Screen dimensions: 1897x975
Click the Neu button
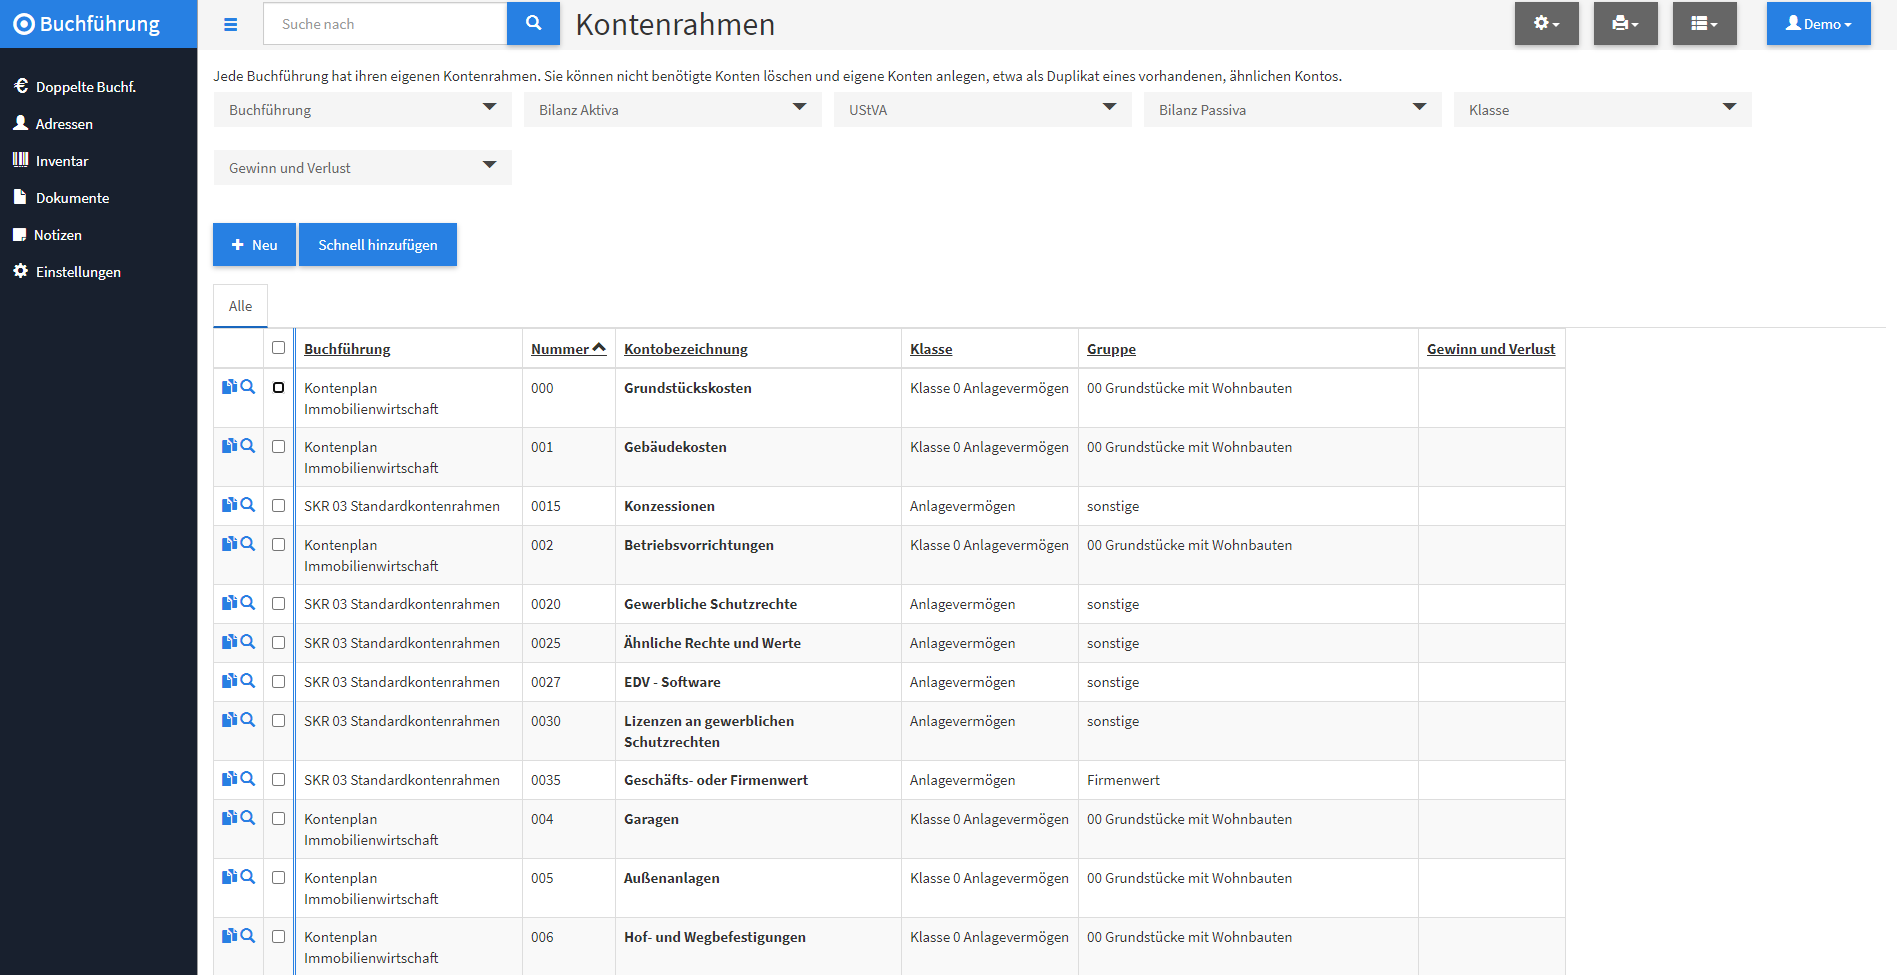[x=254, y=244]
